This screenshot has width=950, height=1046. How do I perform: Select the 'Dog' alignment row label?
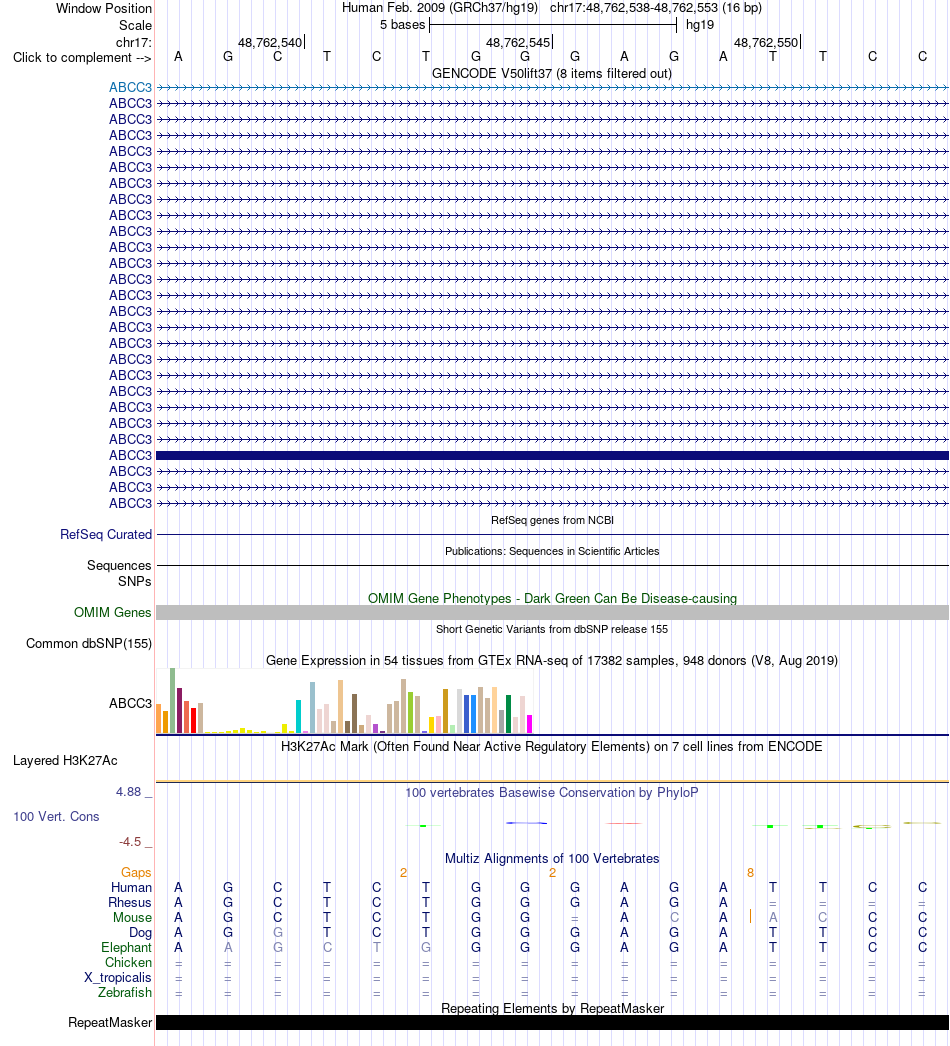[x=140, y=933]
